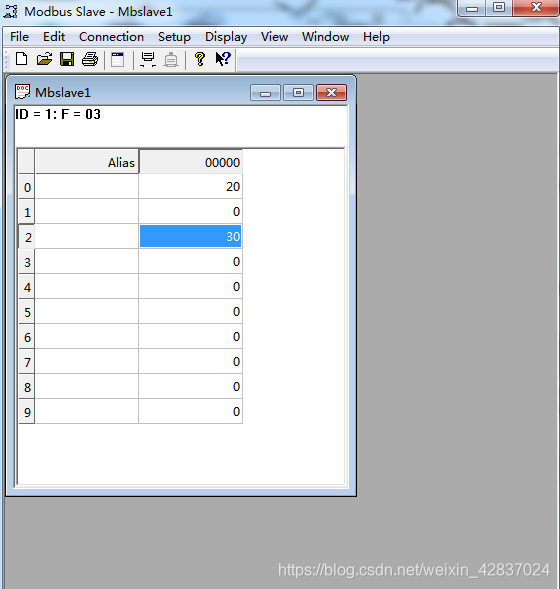Open the View menu
560x589 pixels.
coord(275,37)
